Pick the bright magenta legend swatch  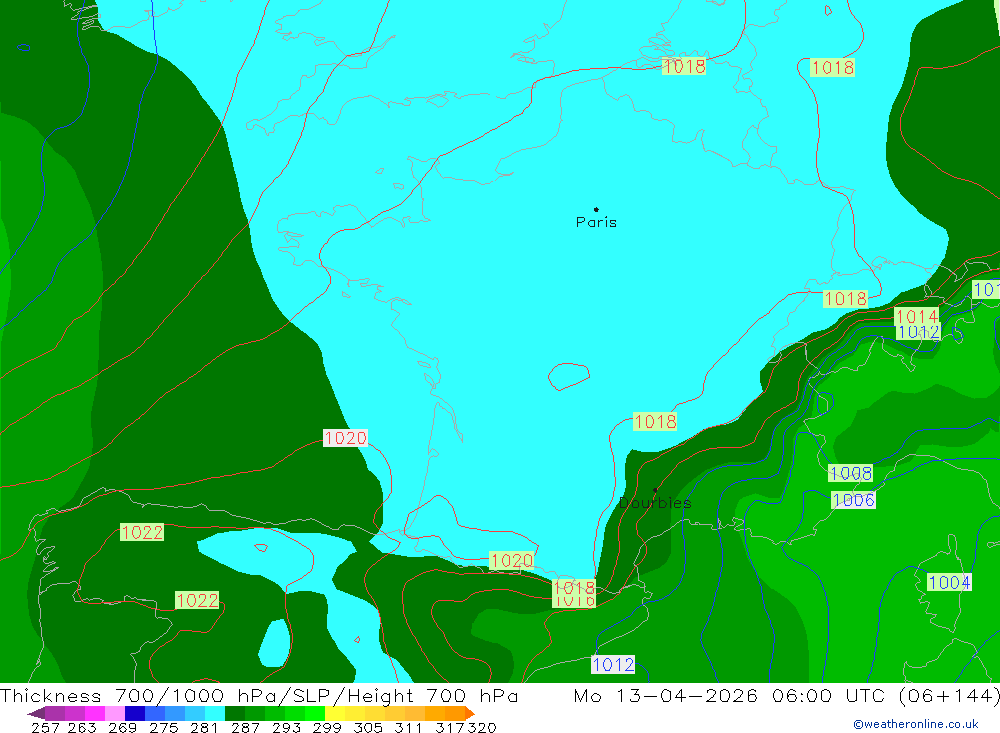pyautogui.click(x=95, y=713)
